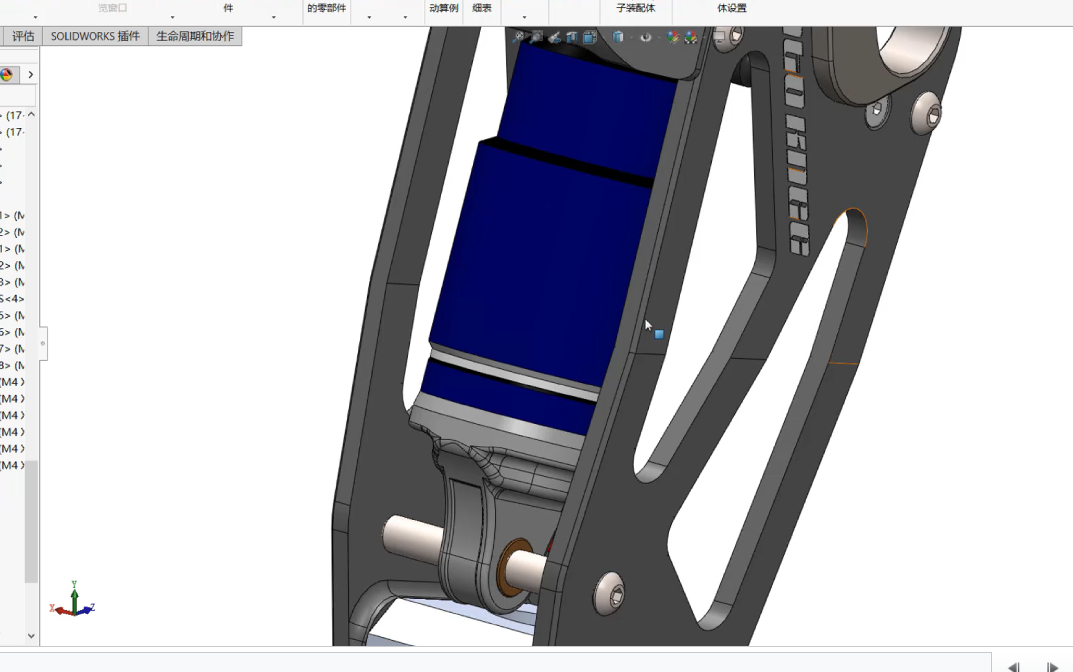The height and width of the screenshot is (672, 1073).
Task: Click the Zoom to Area magnifier icon
Action: coord(537,38)
